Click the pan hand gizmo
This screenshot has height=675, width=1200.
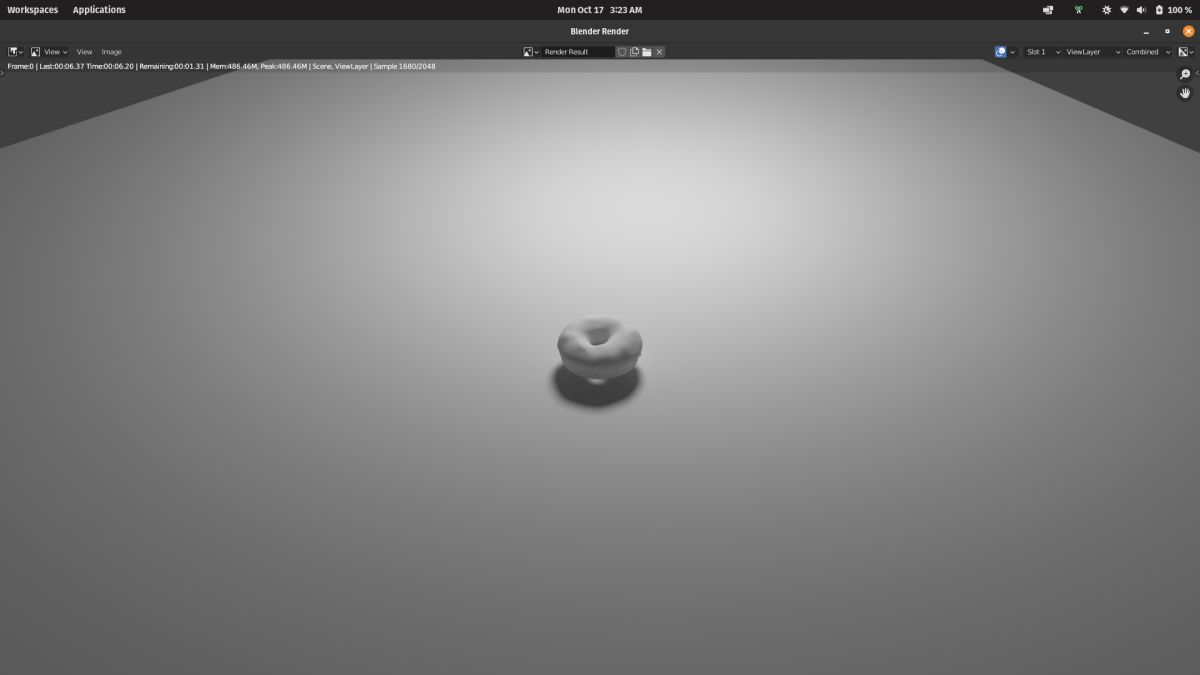(1185, 93)
